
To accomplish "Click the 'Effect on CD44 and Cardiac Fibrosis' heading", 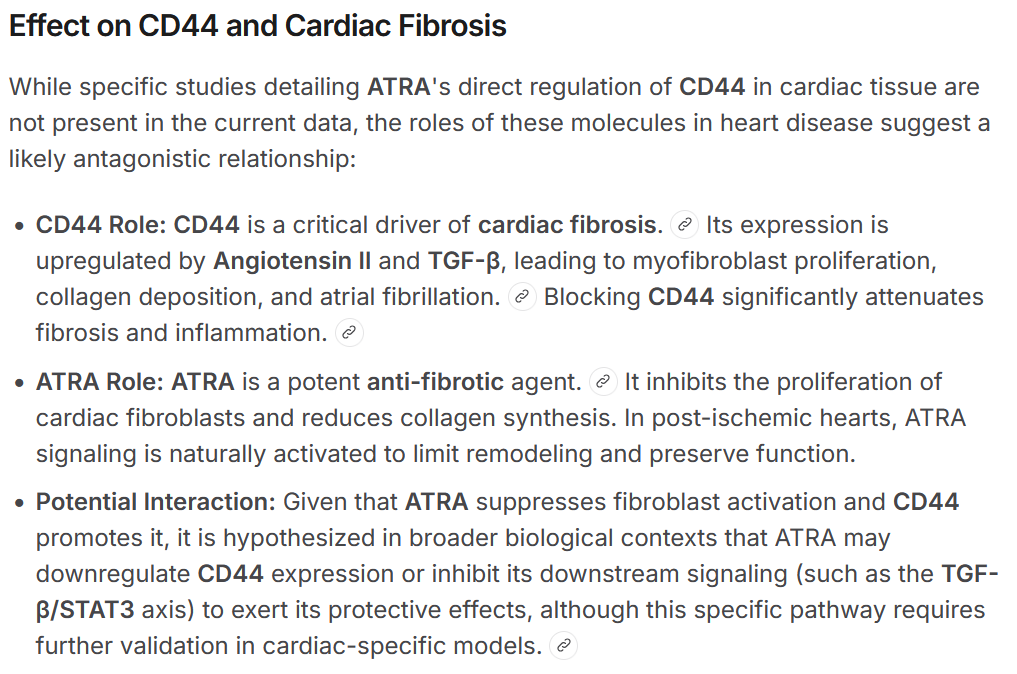I will point(257,26).
